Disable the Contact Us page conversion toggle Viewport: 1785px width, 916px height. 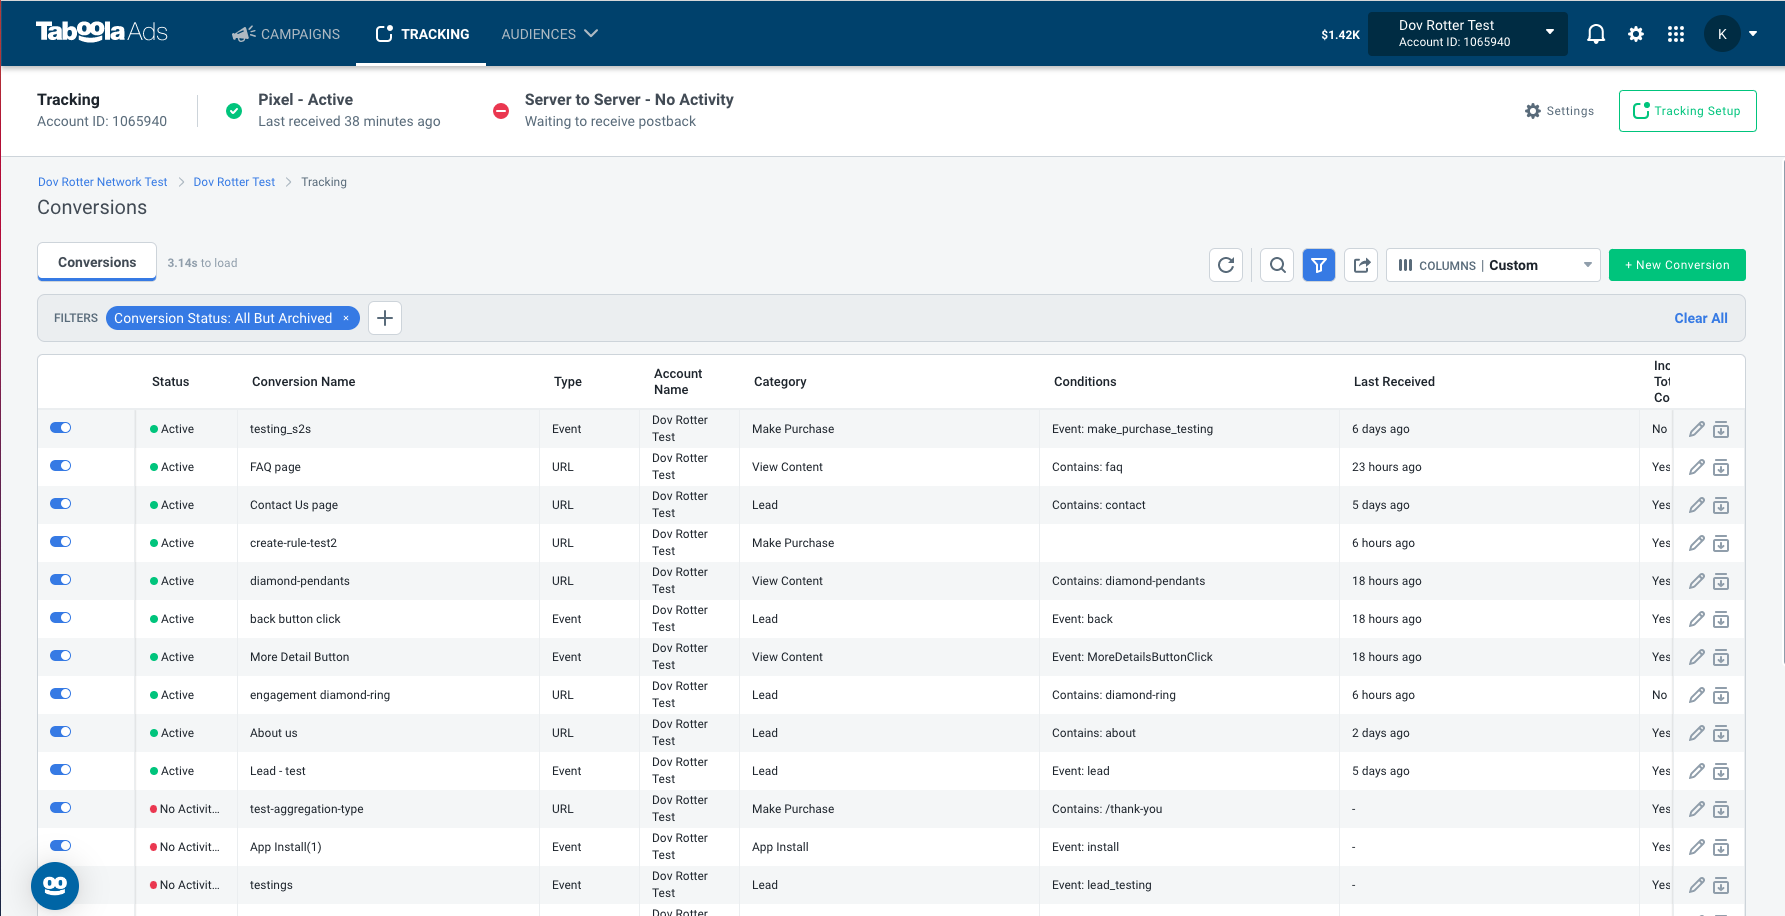(x=61, y=504)
